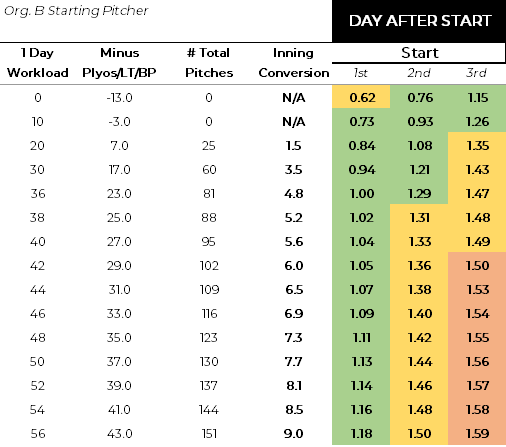This screenshot has height=447, width=506.
Task: Select inning conversion value 9.0
Action: 294,434
